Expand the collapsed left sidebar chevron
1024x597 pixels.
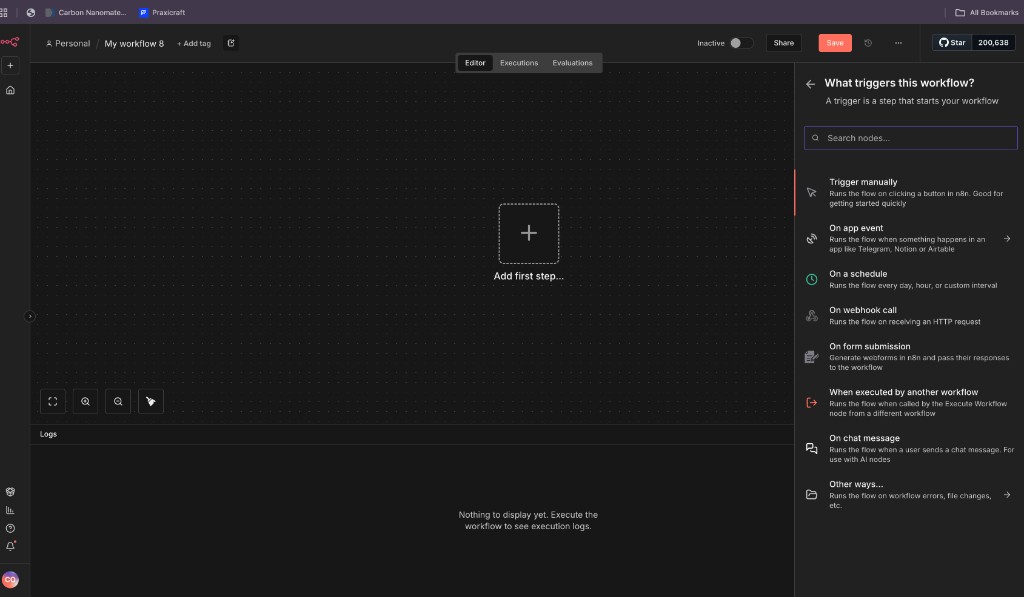tap(29, 316)
